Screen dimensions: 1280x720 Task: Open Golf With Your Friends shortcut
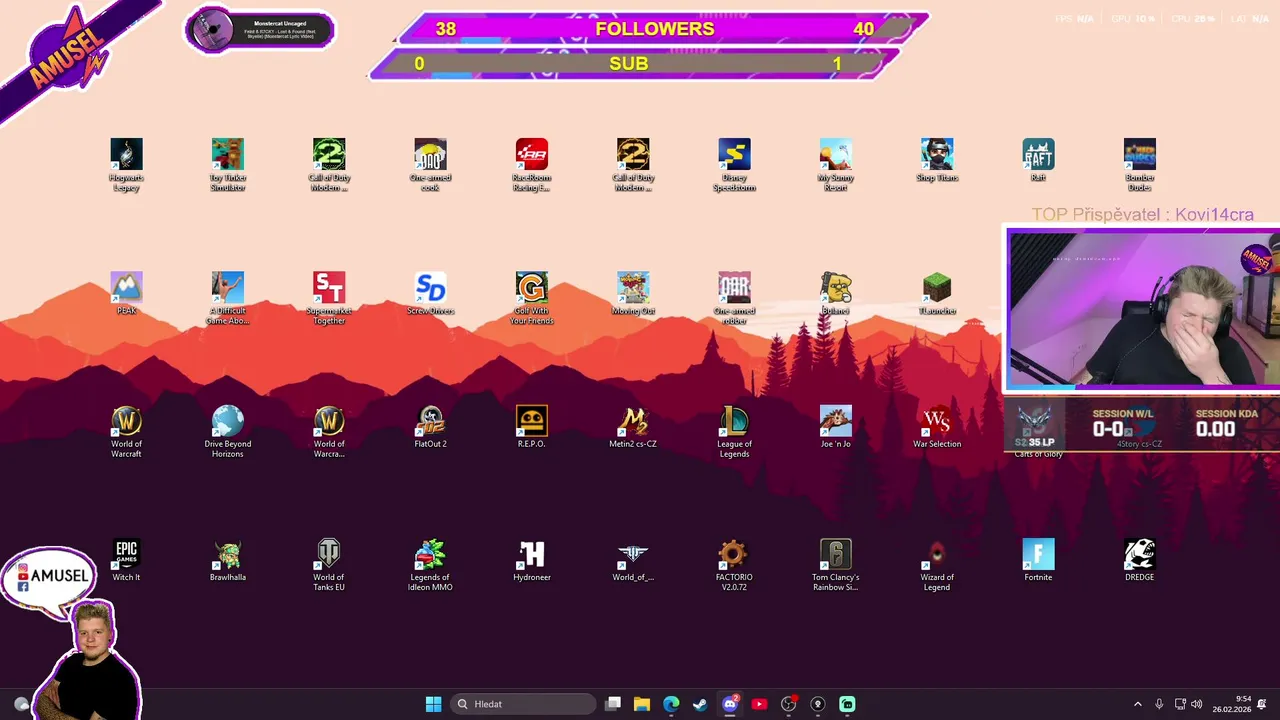pyautogui.click(x=532, y=298)
